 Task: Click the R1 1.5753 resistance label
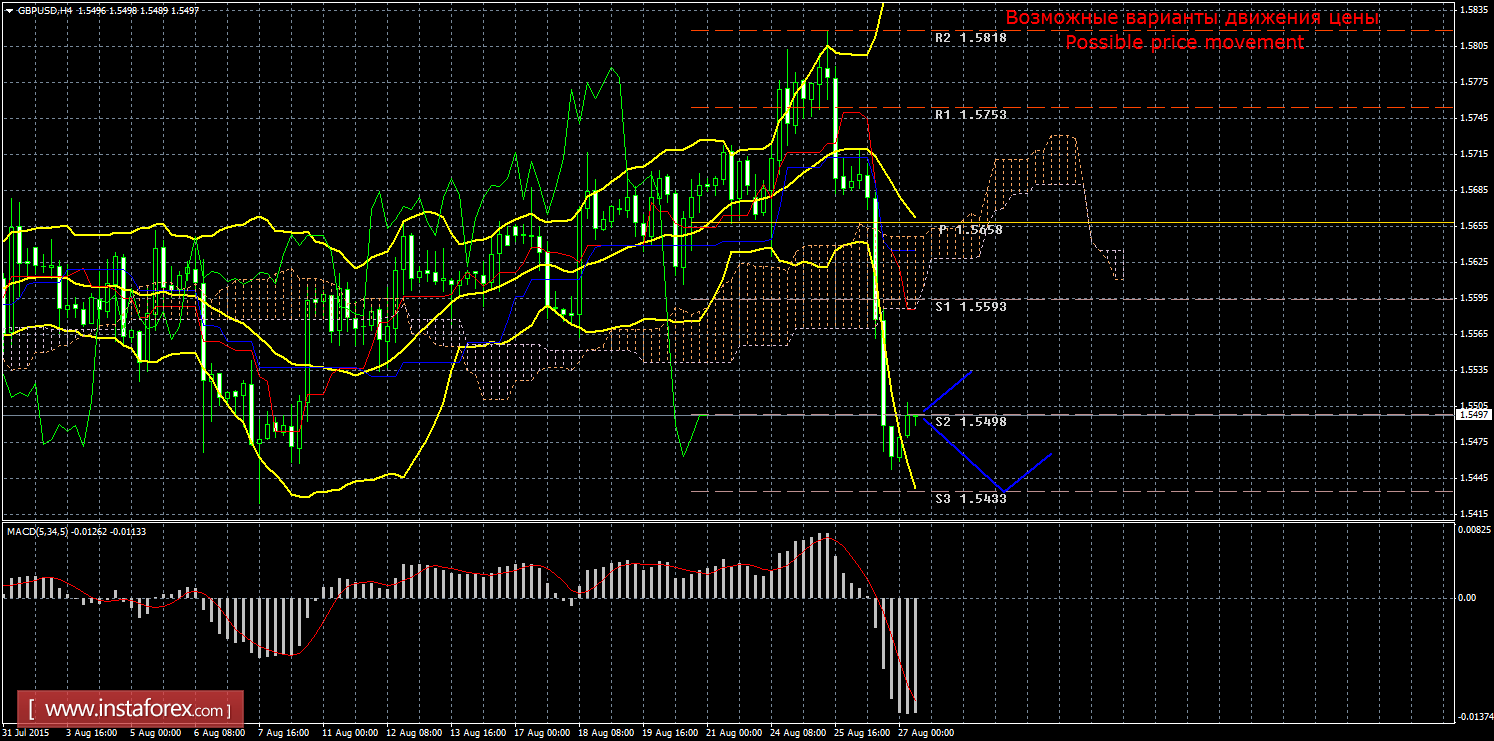coord(970,115)
